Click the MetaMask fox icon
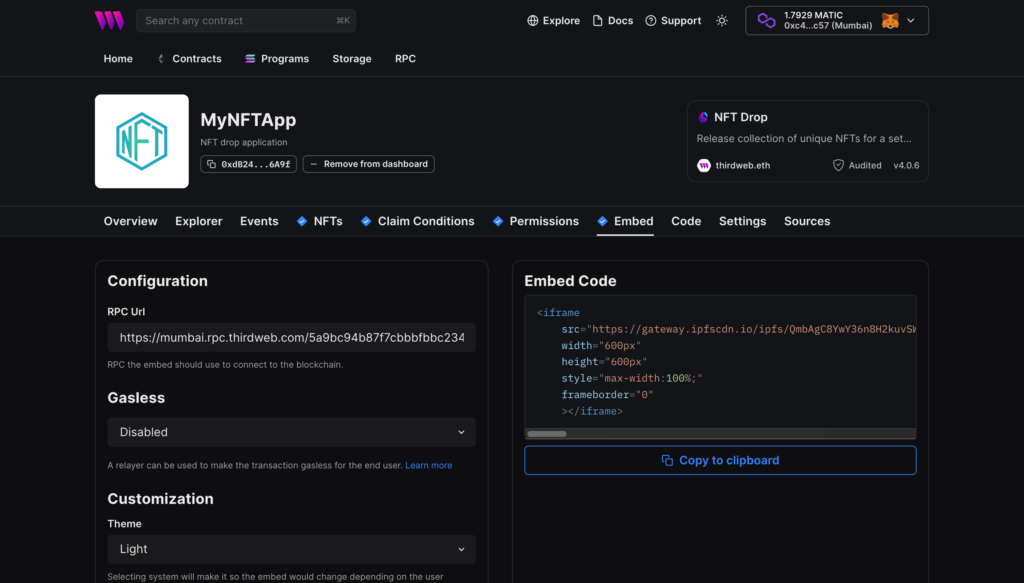Screen dimensions: 1024x583 click(890, 21)
